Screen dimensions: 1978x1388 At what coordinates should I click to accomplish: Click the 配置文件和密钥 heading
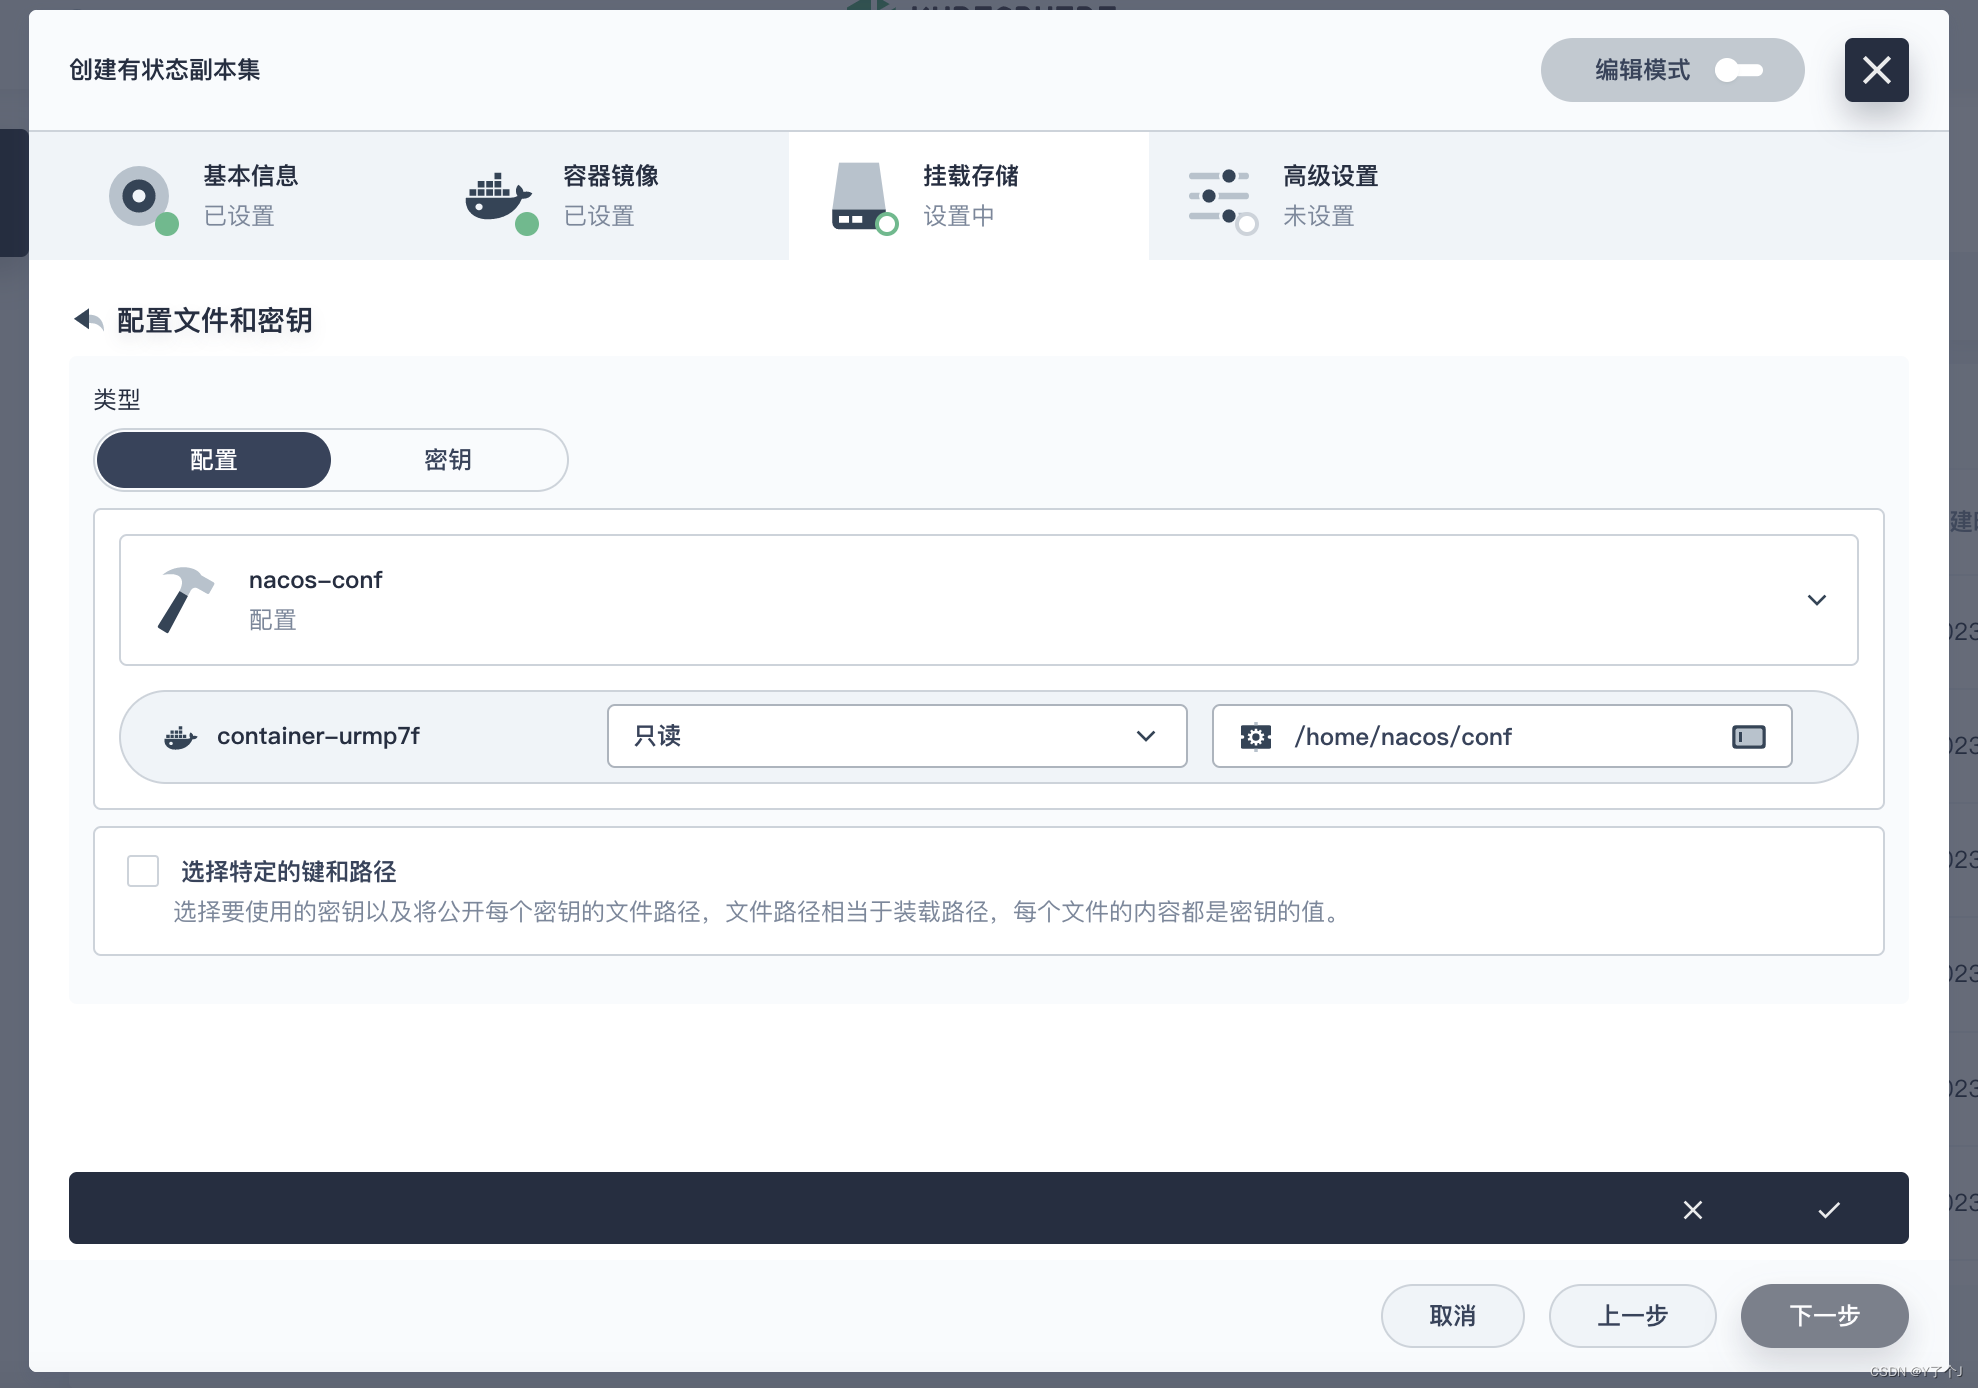(215, 320)
